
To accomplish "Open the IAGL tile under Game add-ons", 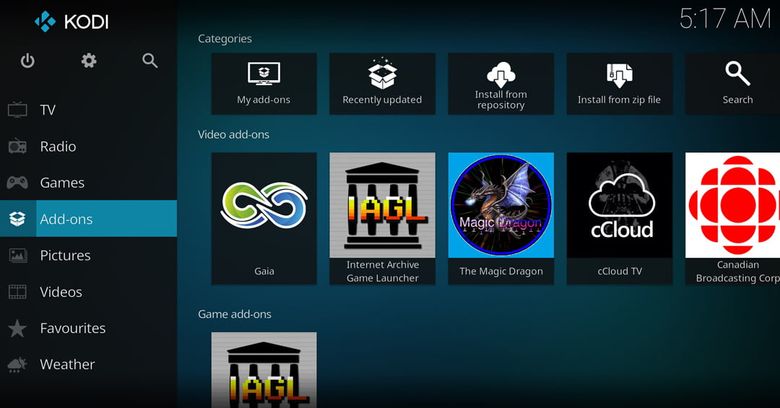I will coord(264,370).
